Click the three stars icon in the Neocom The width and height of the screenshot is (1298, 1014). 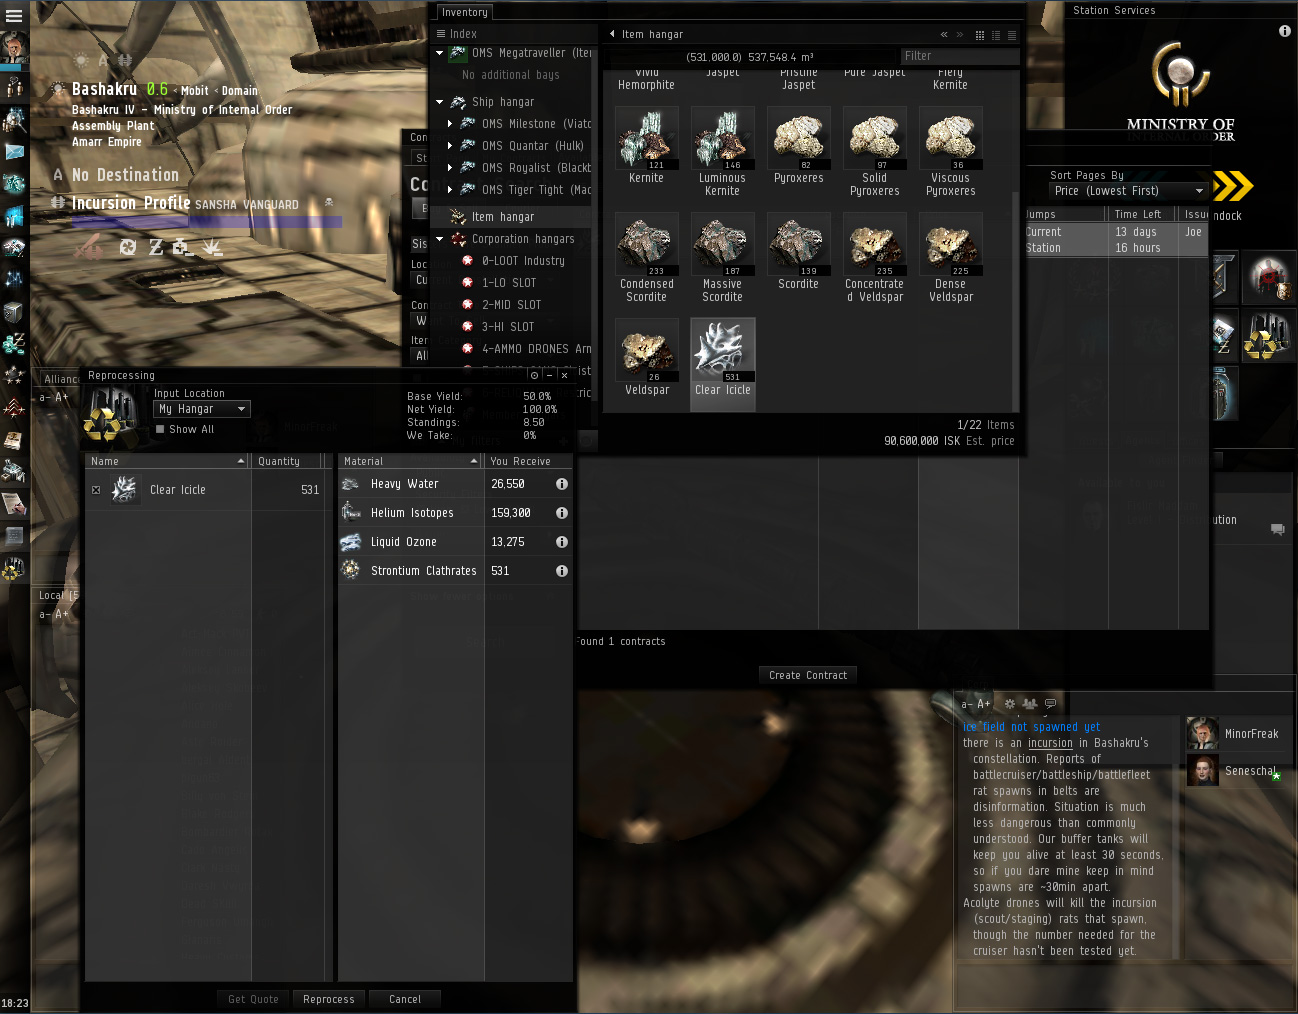click(14, 376)
